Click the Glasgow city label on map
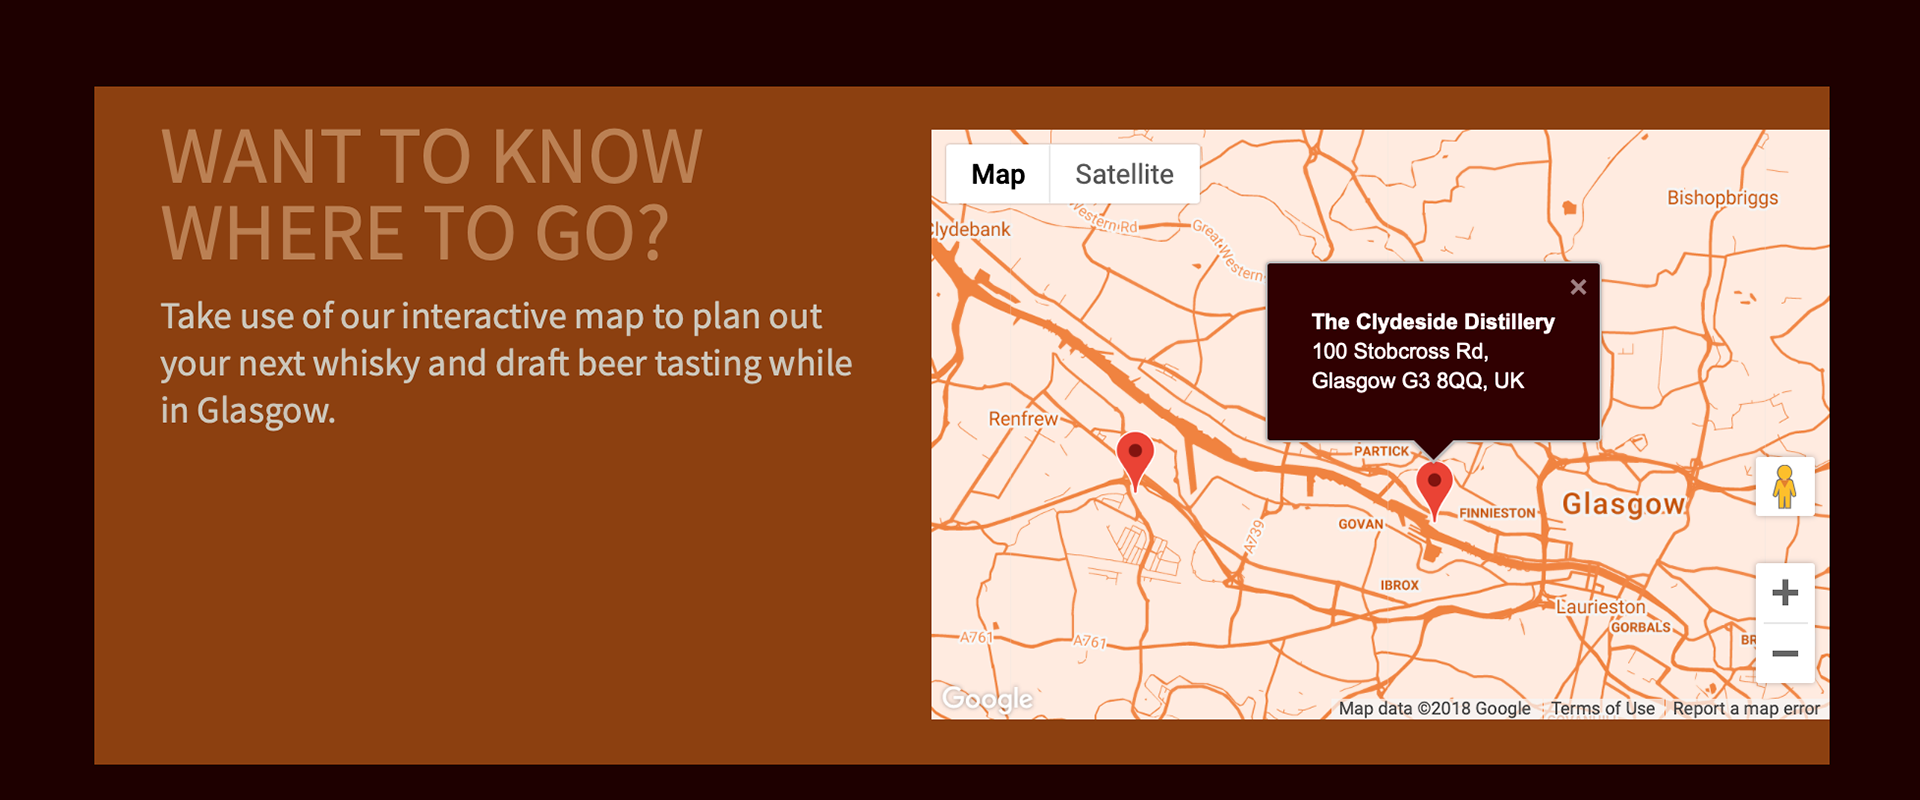 pos(1624,504)
